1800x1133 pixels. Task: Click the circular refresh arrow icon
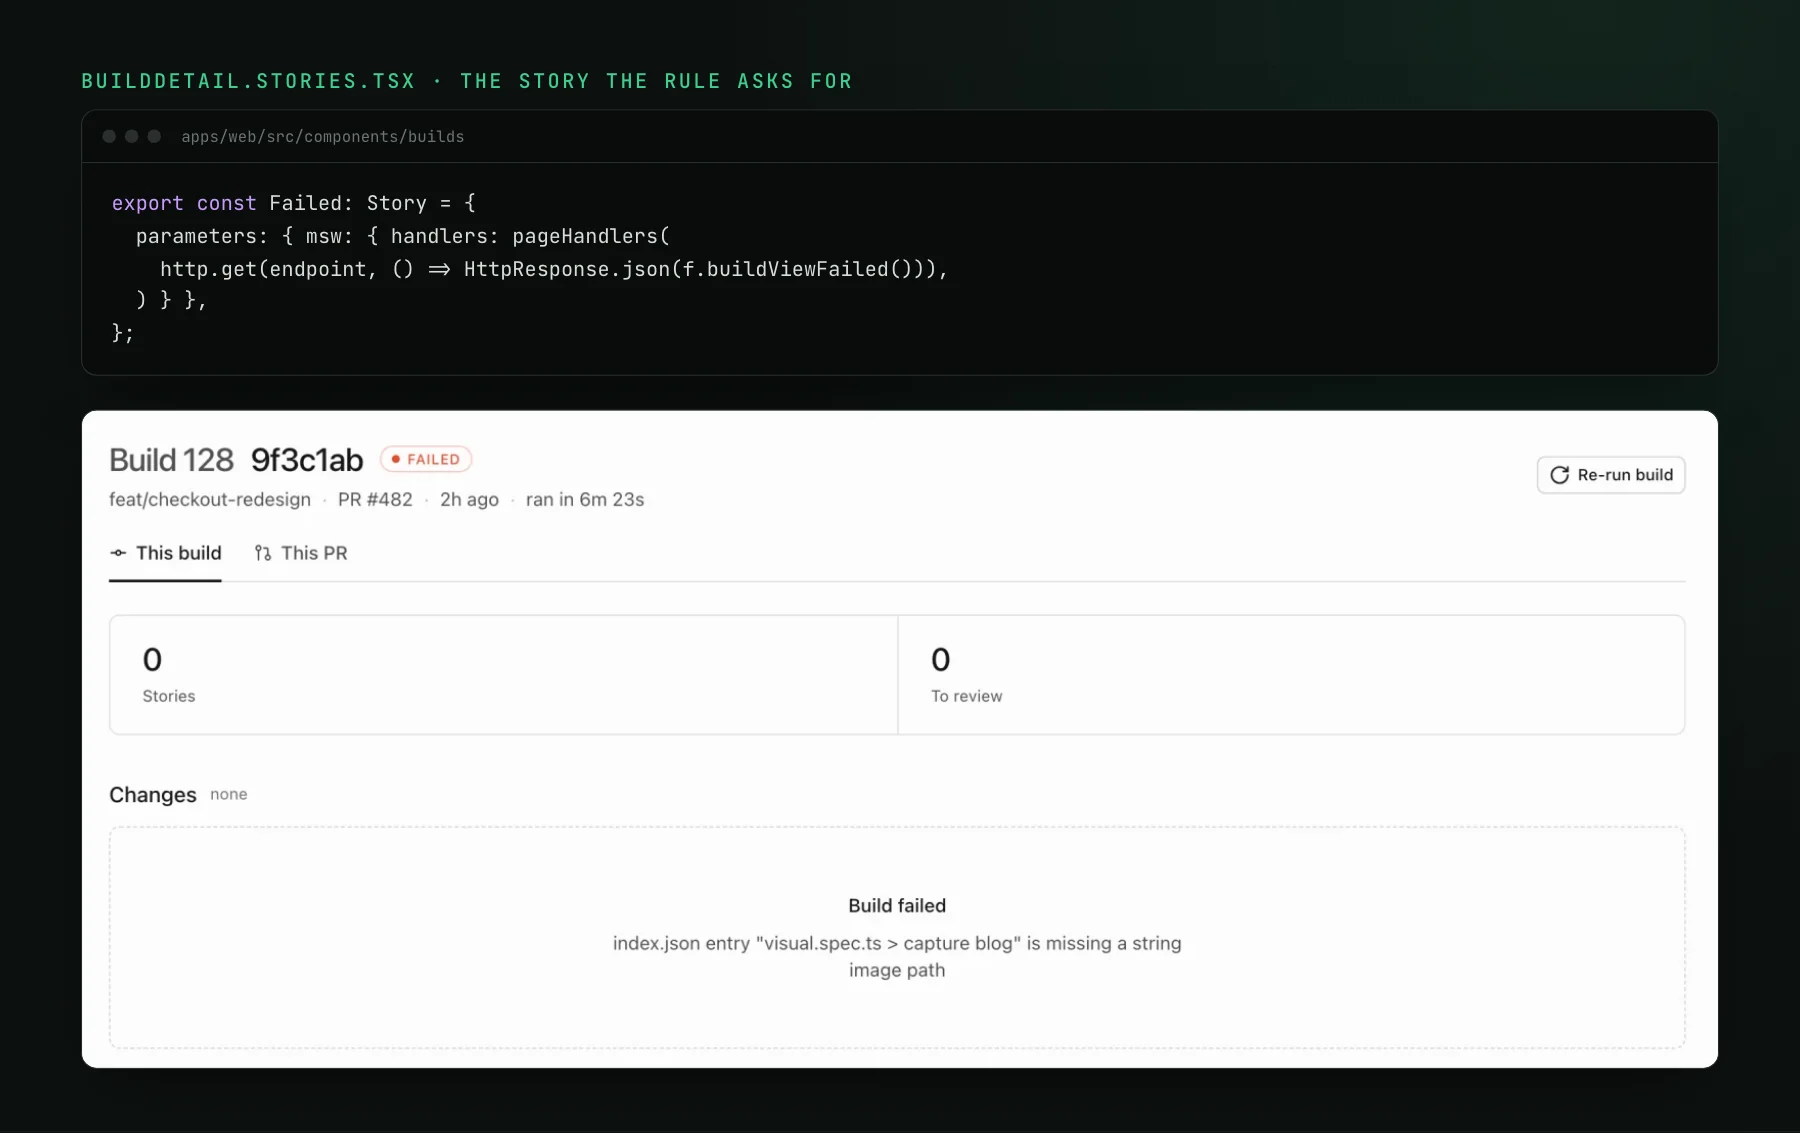(1559, 475)
